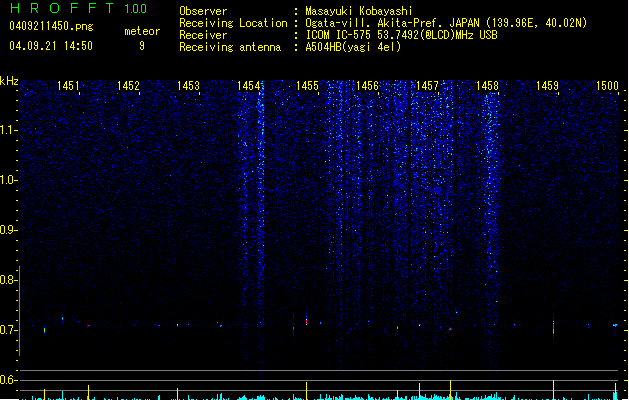Click the HROFFT program title
The width and height of the screenshot is (629, 400).
pyautogui.click(x=63, y=8)
